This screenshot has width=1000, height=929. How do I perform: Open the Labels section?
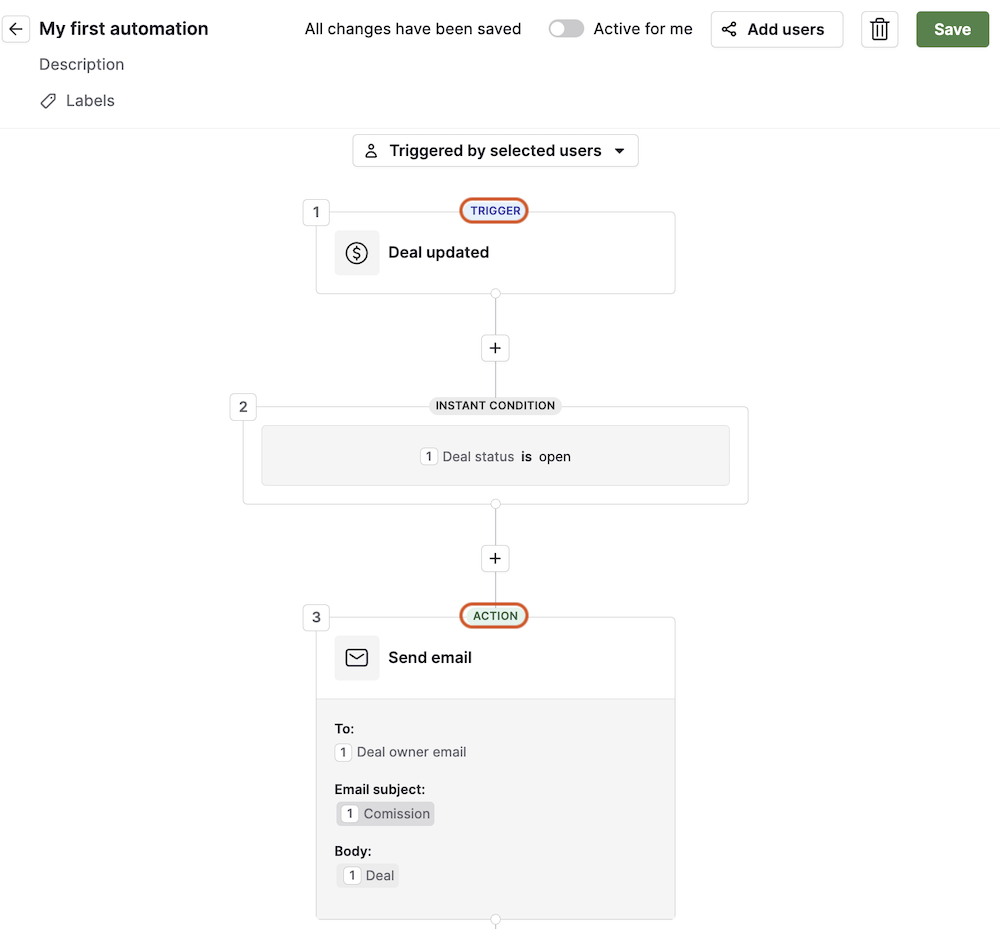(89, 100)
